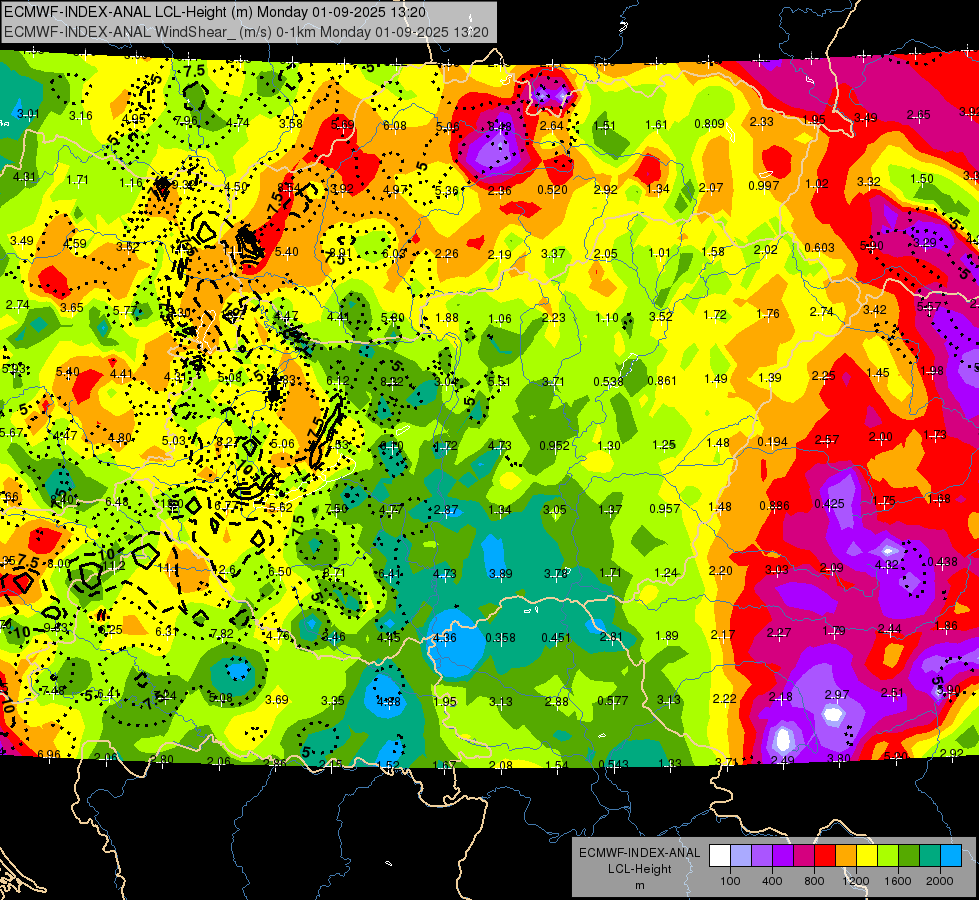Viewport: 979px width, 900px height.
Task: Click the LCL-Height text in the legend box
Action: coord(639,869)
